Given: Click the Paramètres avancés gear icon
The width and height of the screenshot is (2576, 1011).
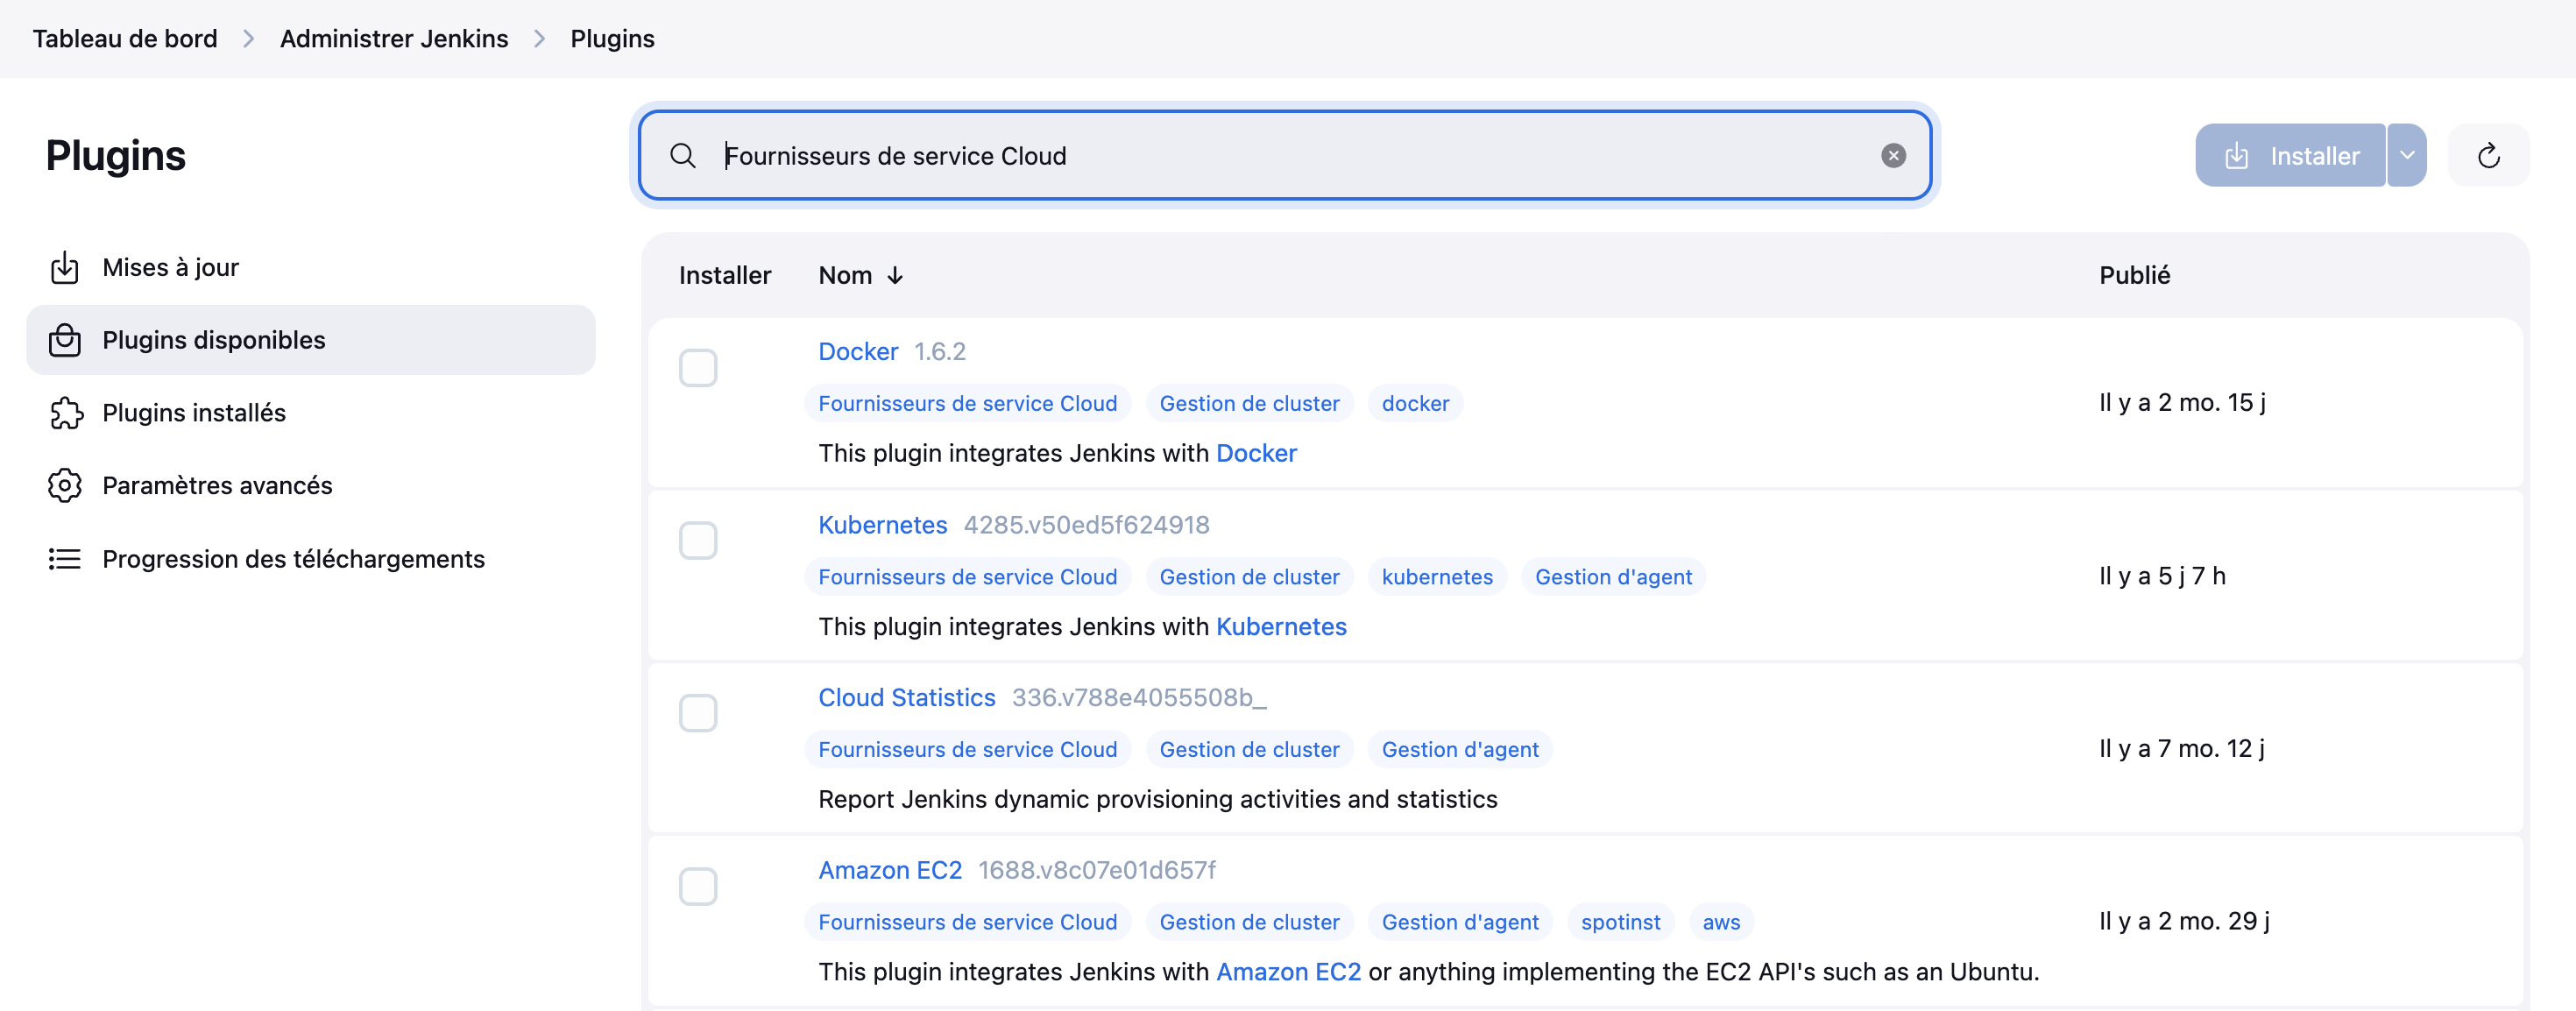Looking at the screenshot, I should (65, 486).
